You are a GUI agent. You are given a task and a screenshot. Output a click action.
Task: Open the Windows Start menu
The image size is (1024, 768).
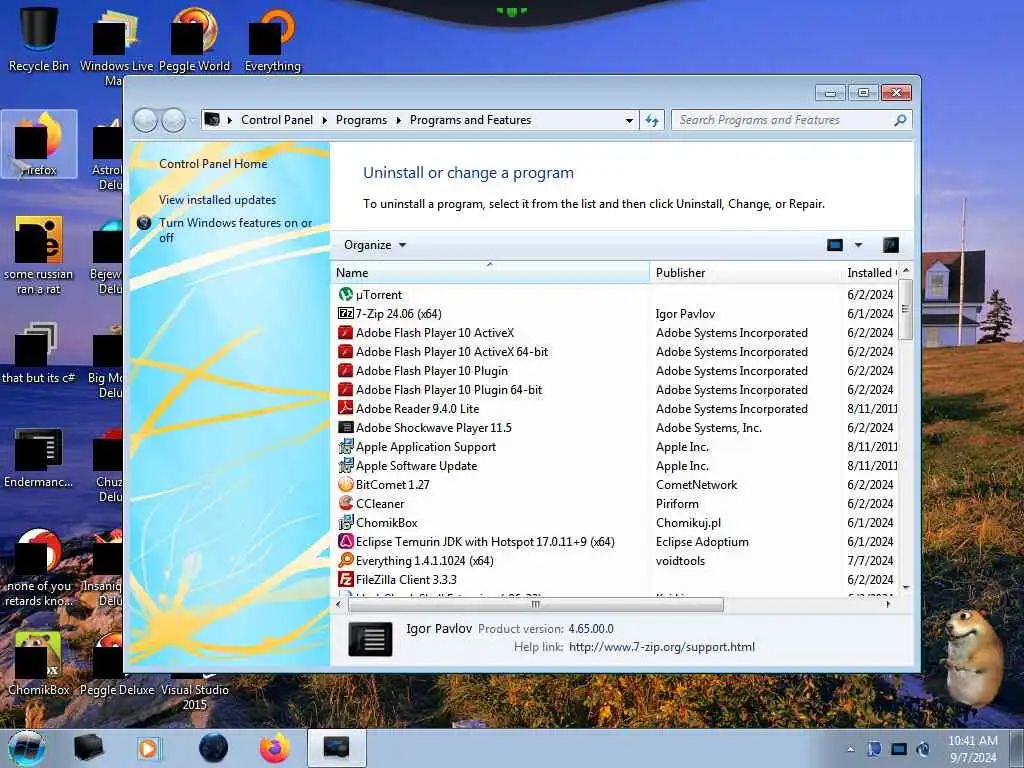[27, 748]
